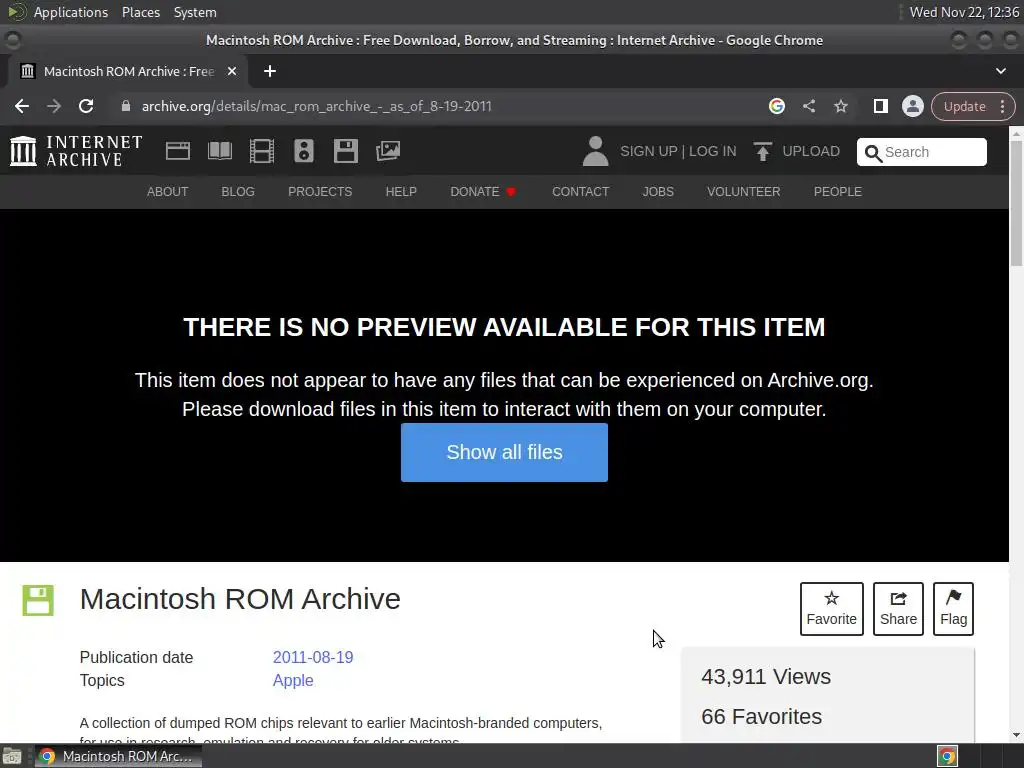The width and height of the screenshot is (1024, 768).
Task: Open the Chrome profile avatar
Action: pyautogui.click(x=912, y=106)
